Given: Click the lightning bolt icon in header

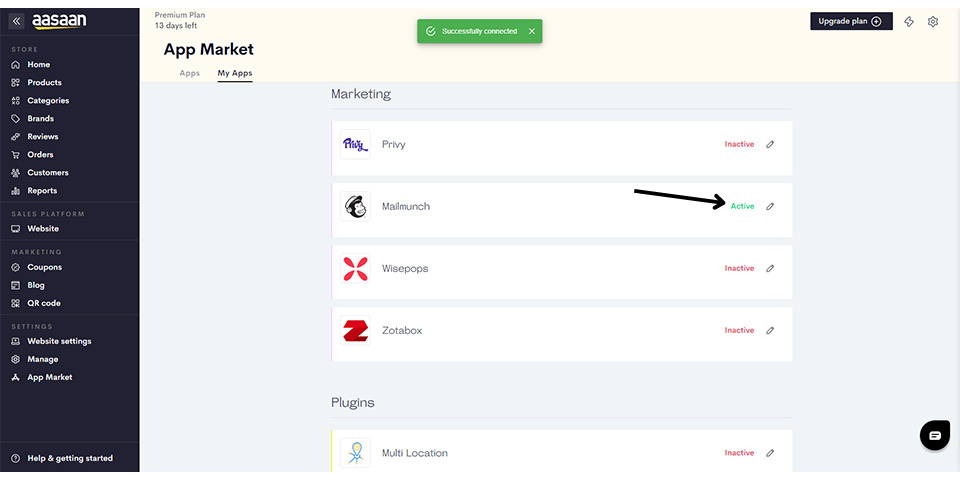Looking at the screenshot, I should 909,21.
